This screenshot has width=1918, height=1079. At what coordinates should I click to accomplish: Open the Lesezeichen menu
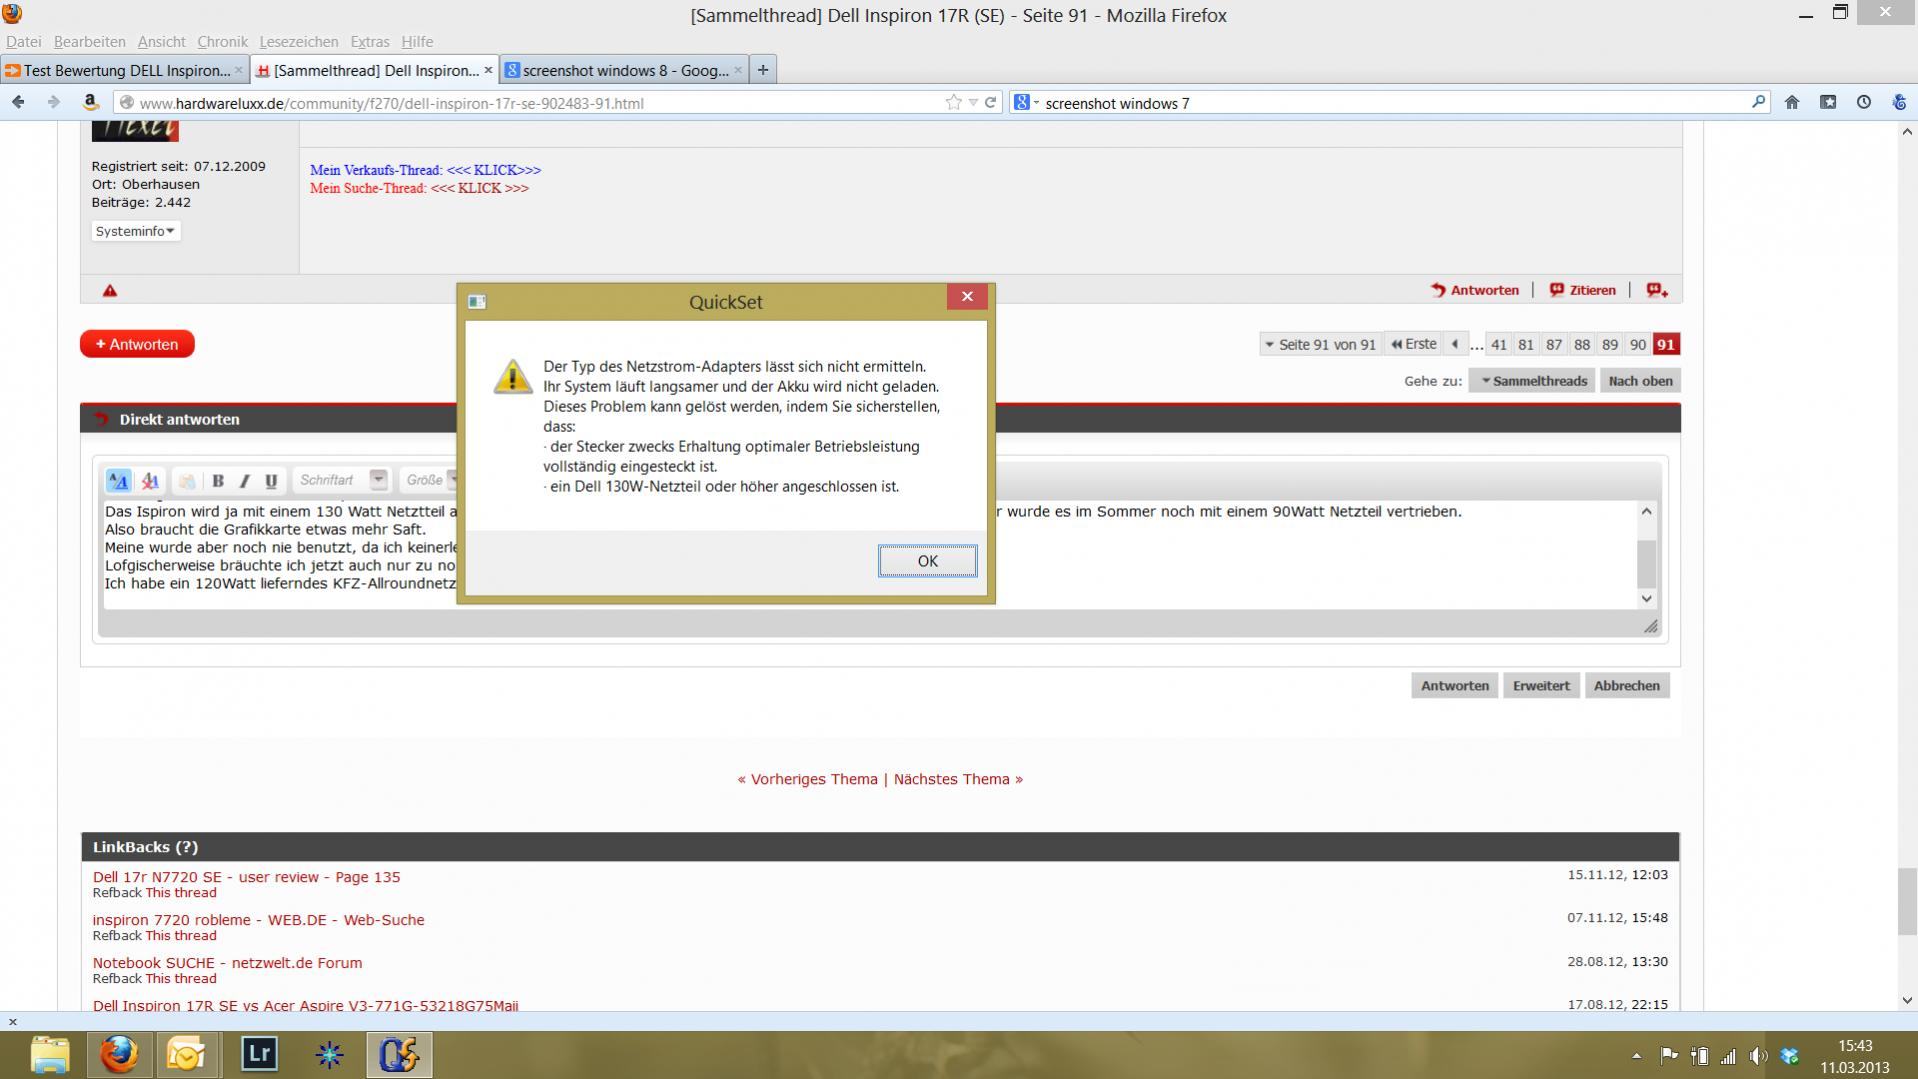point(298,41)
